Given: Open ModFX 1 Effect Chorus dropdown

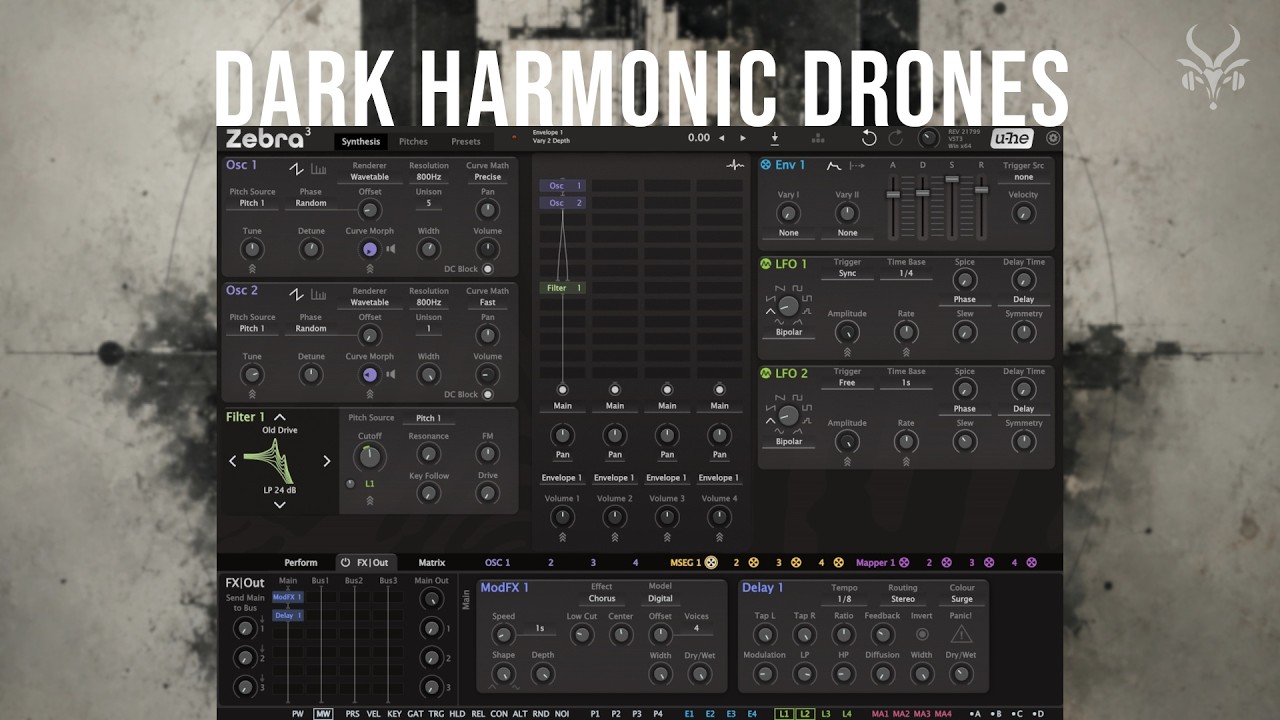Looking at the screenshot, I should coord(602,599).
